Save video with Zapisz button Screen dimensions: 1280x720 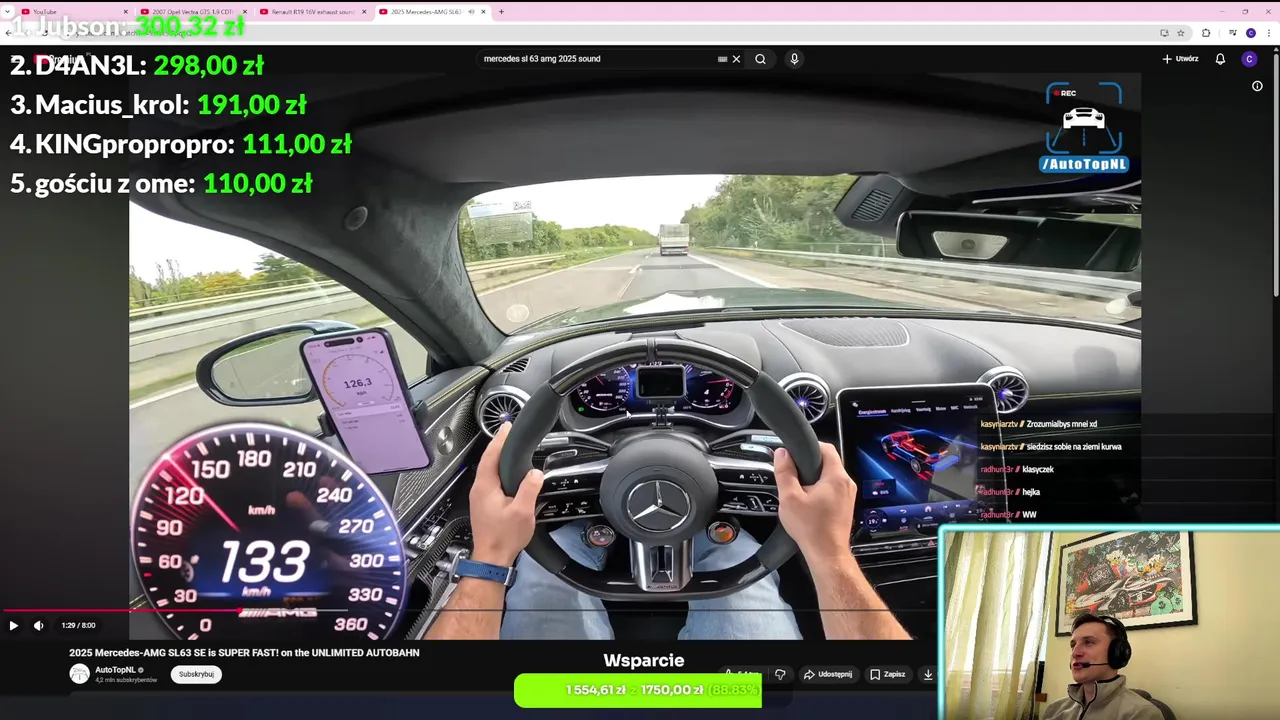(888, 674)
